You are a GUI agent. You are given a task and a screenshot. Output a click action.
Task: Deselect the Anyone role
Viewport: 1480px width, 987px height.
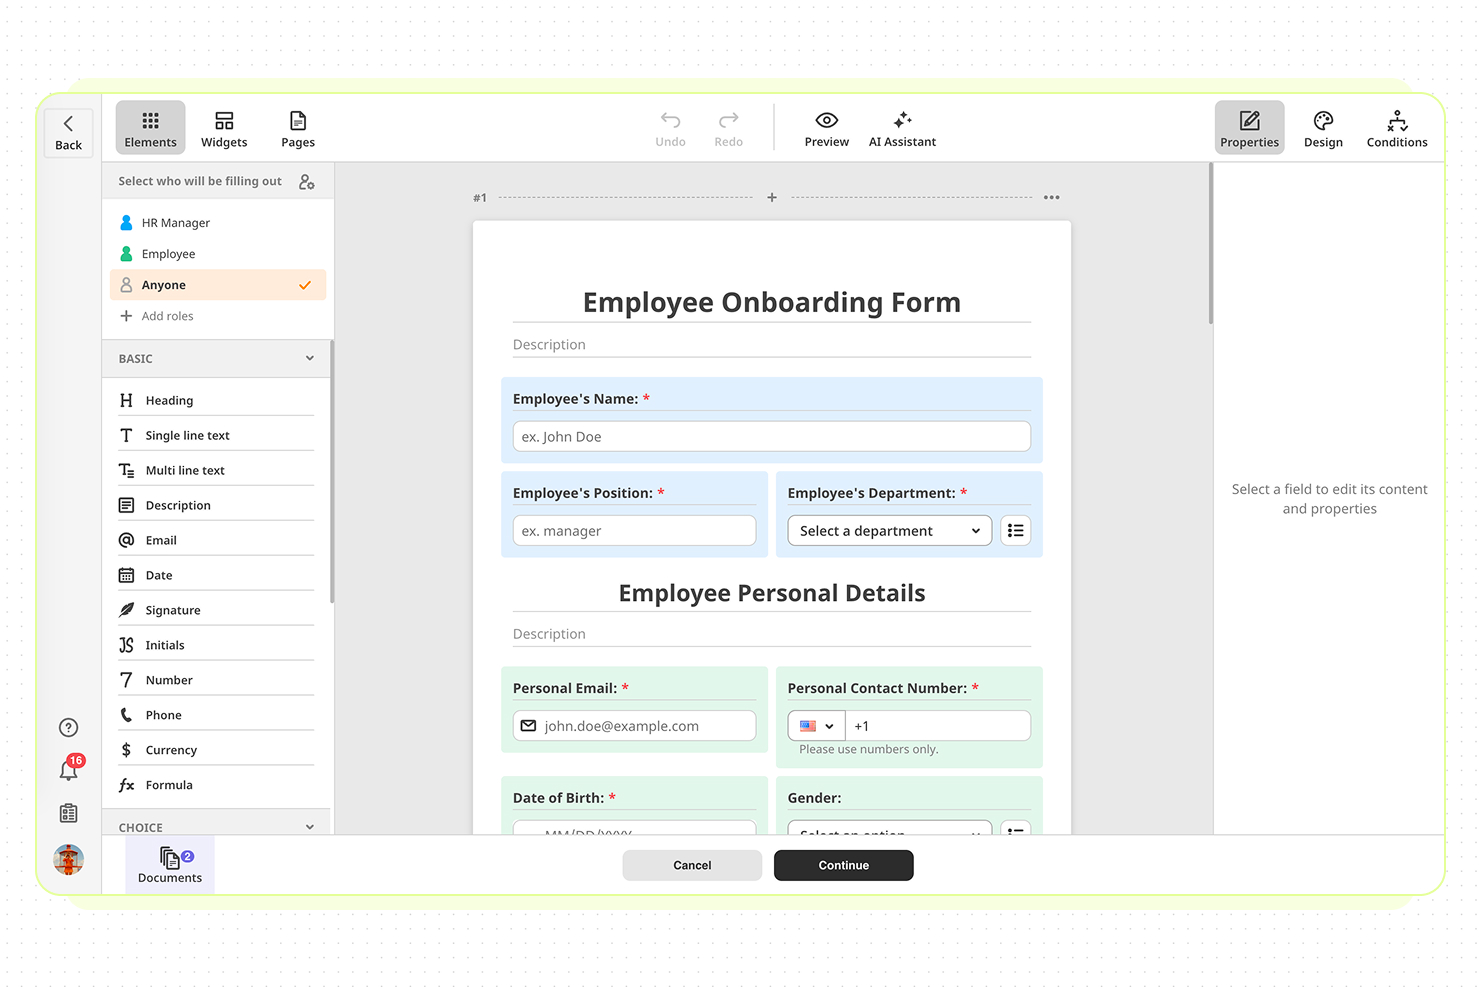point(166,284)
